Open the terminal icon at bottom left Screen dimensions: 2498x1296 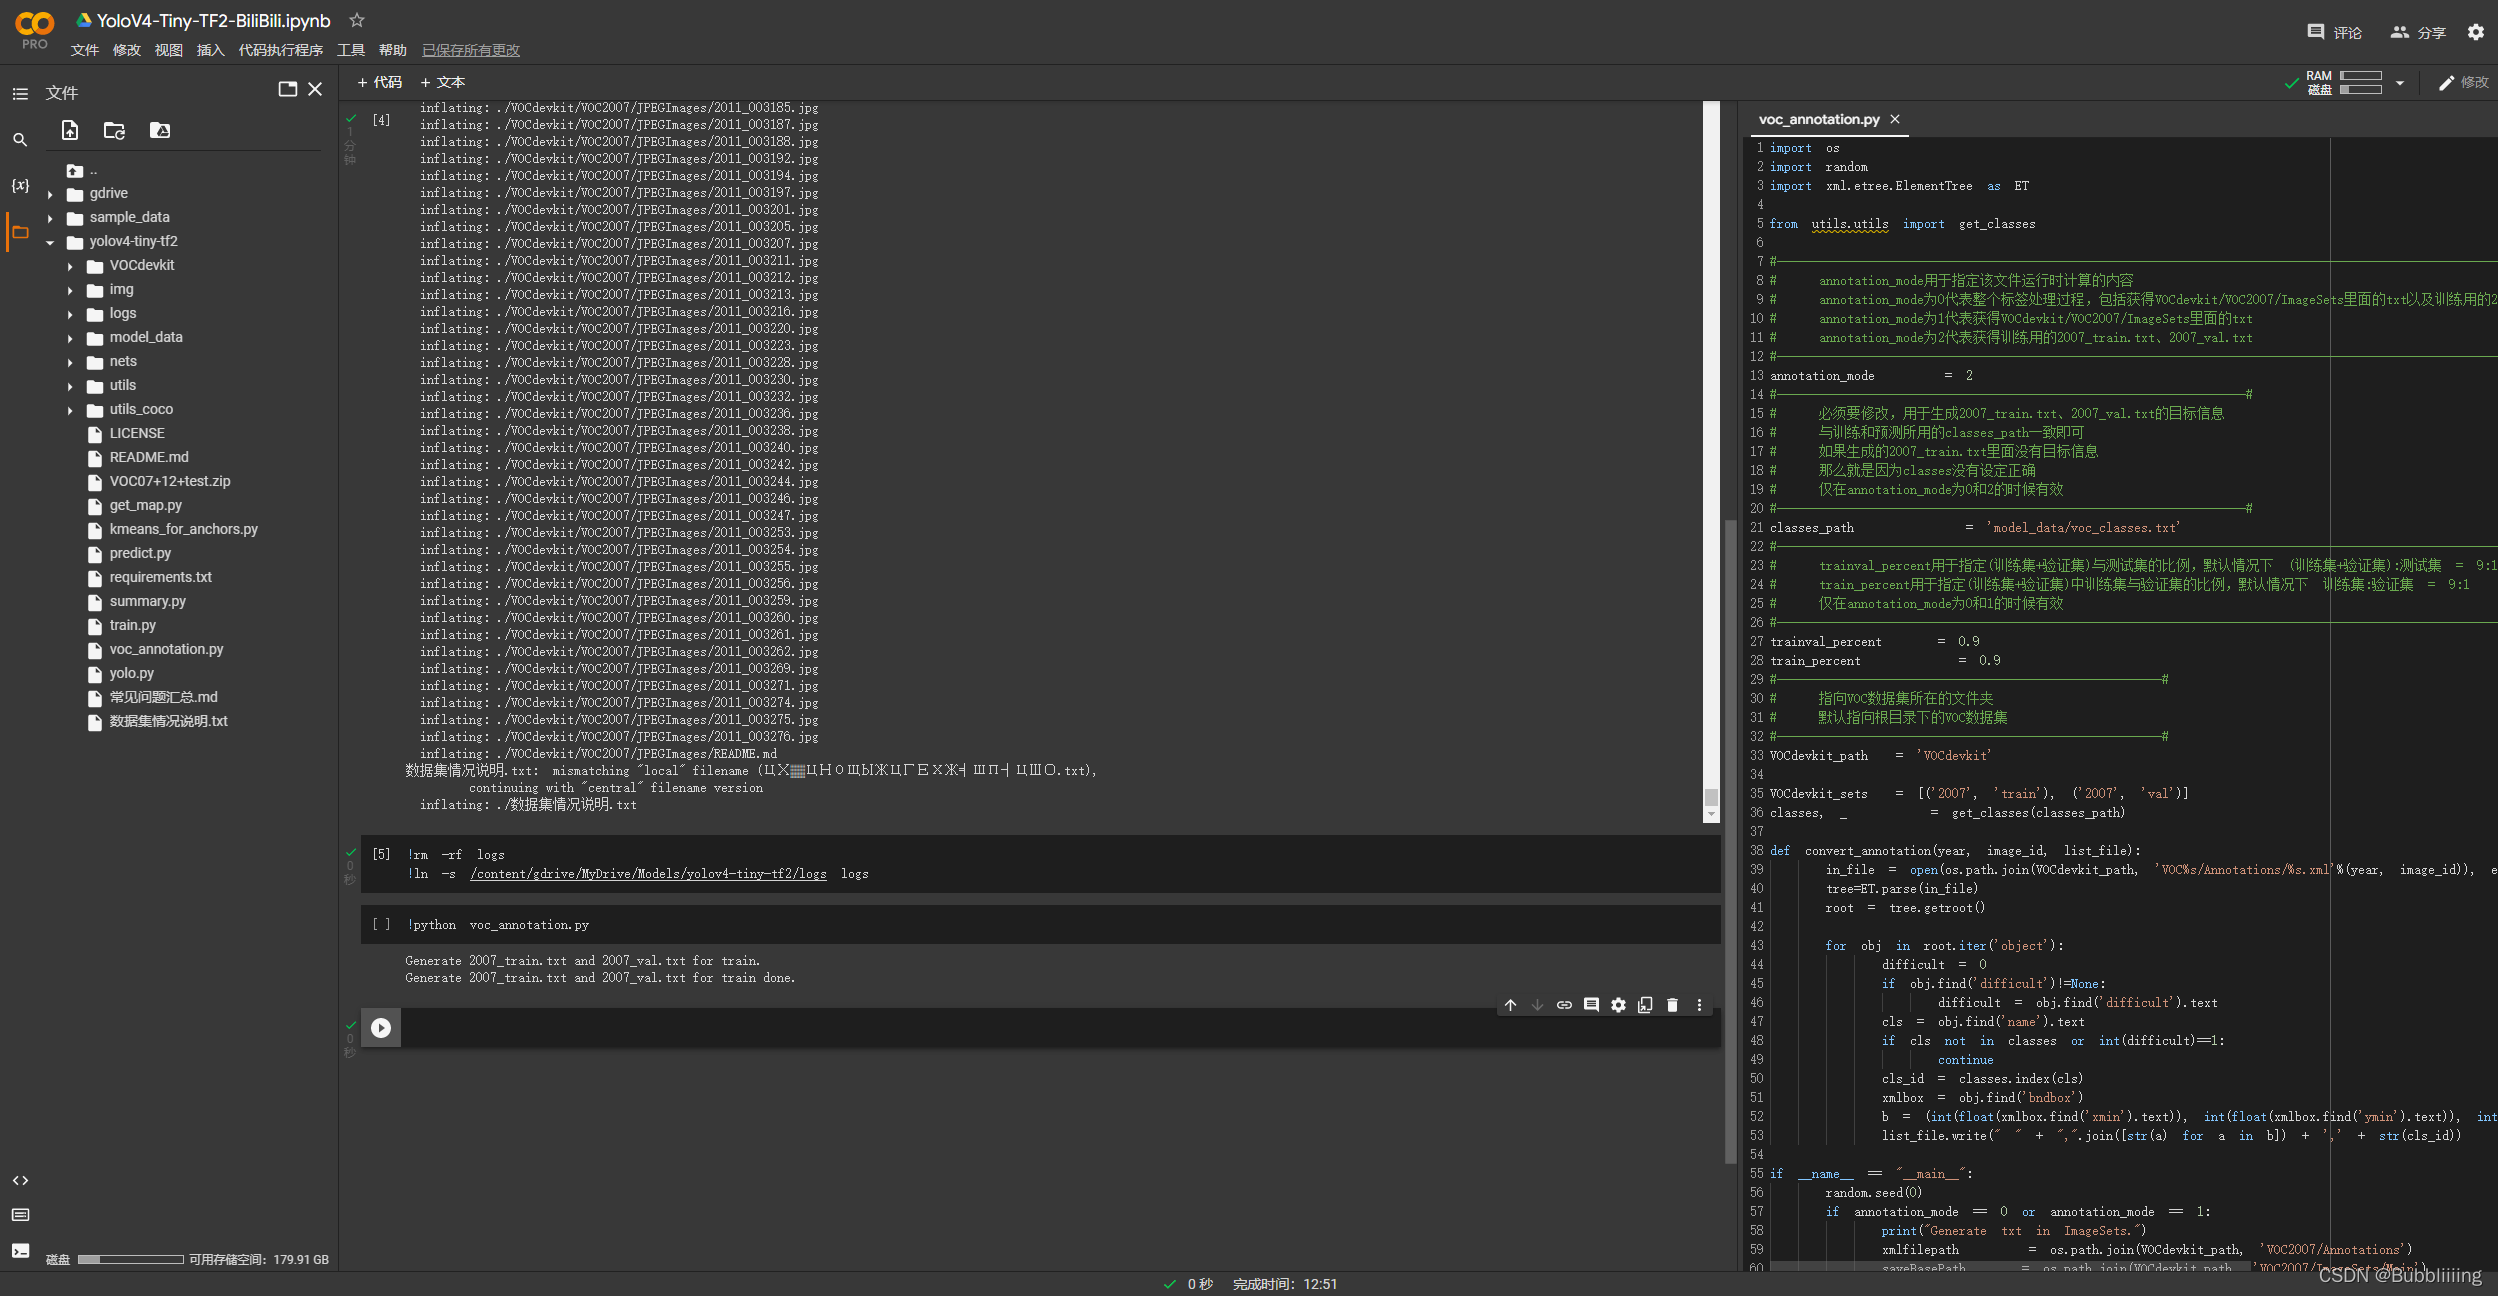click(20, 1250)
